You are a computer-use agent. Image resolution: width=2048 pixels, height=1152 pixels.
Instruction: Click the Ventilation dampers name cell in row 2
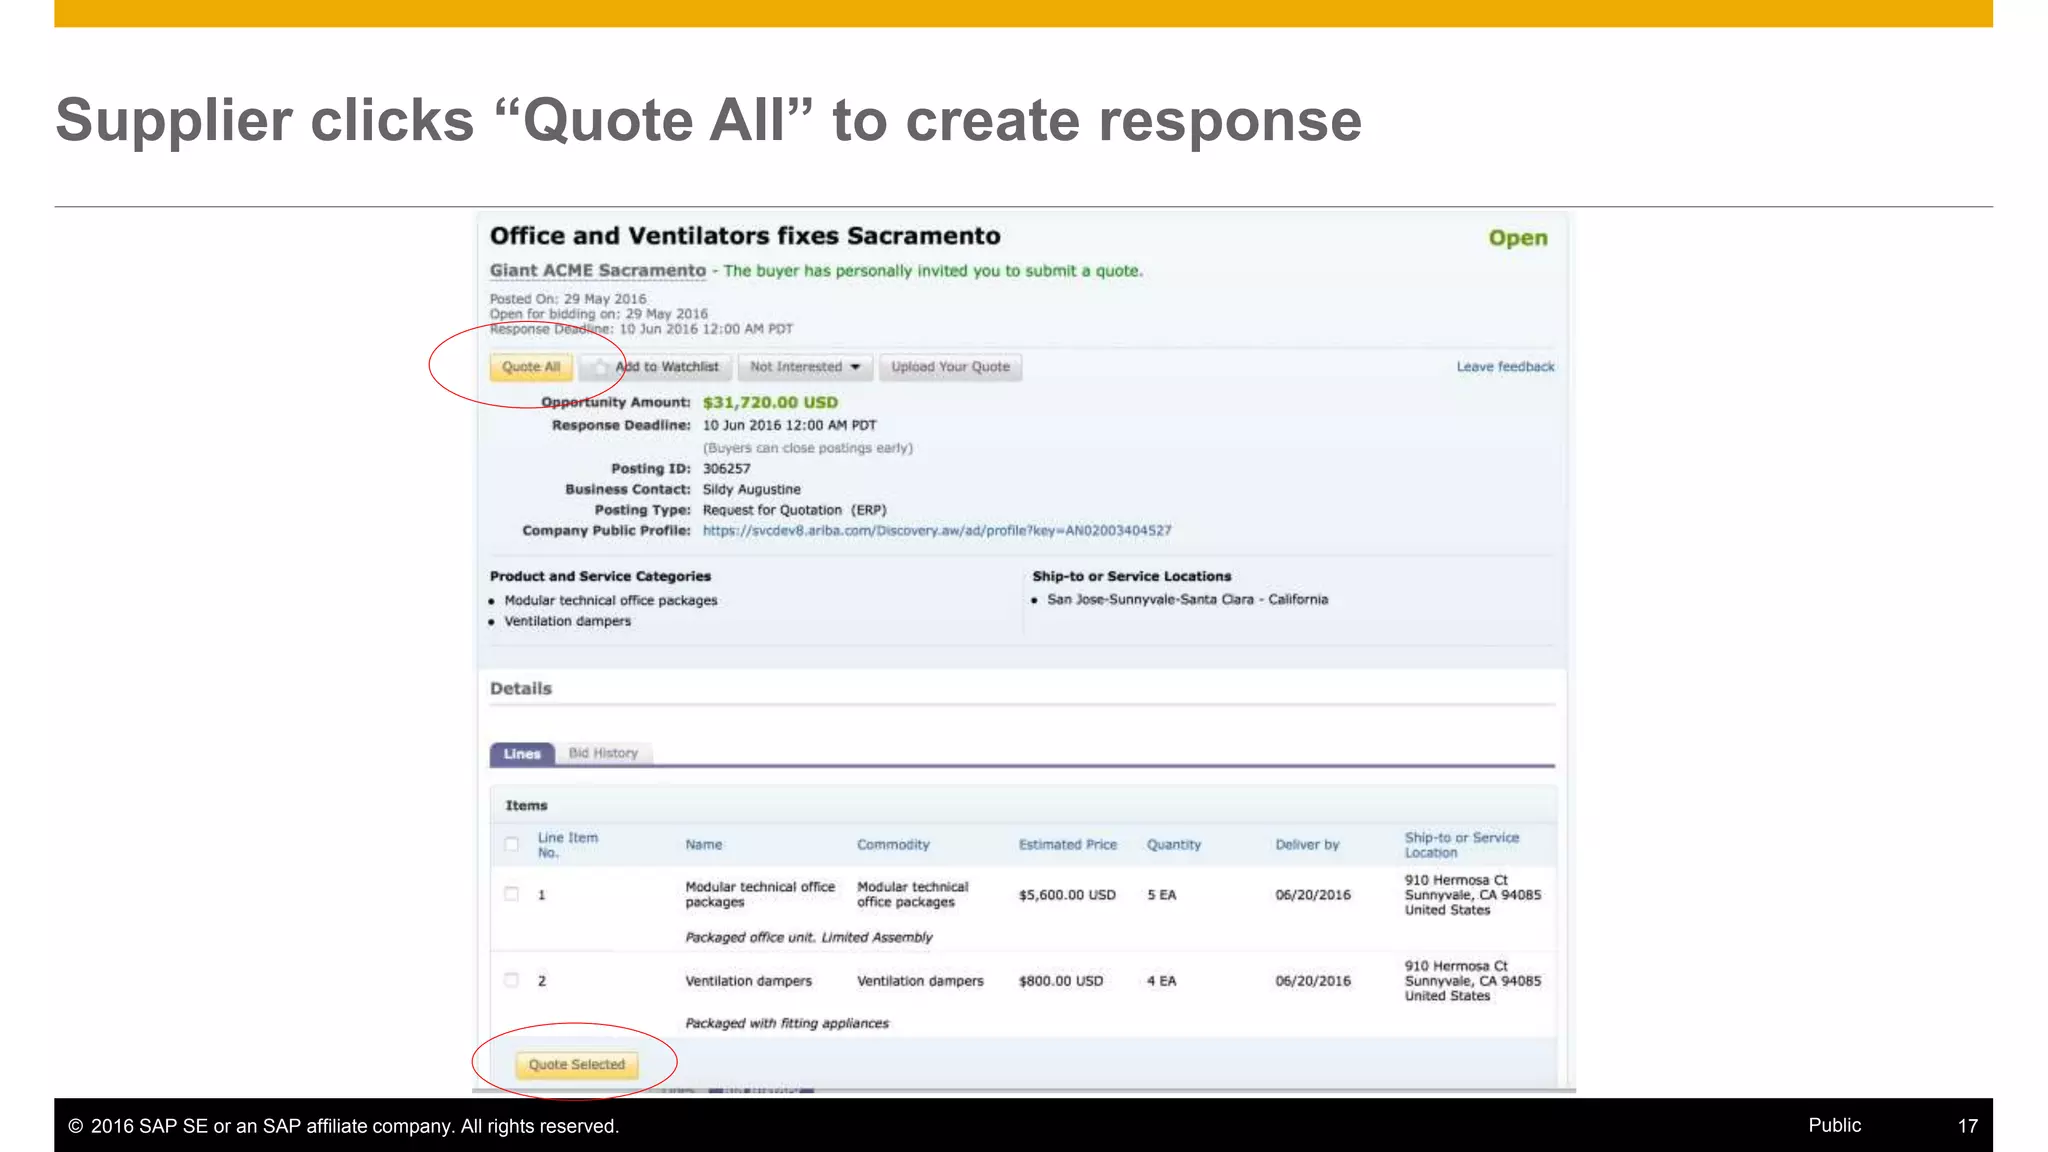748,981
